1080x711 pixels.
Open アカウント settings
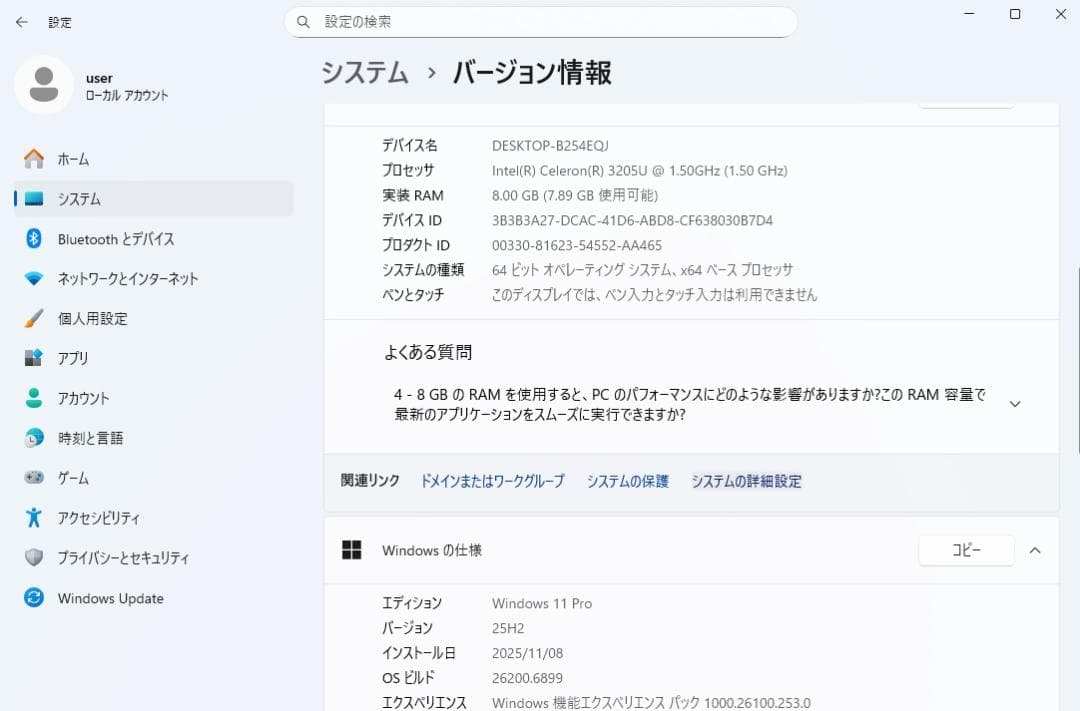coord(154,398)
